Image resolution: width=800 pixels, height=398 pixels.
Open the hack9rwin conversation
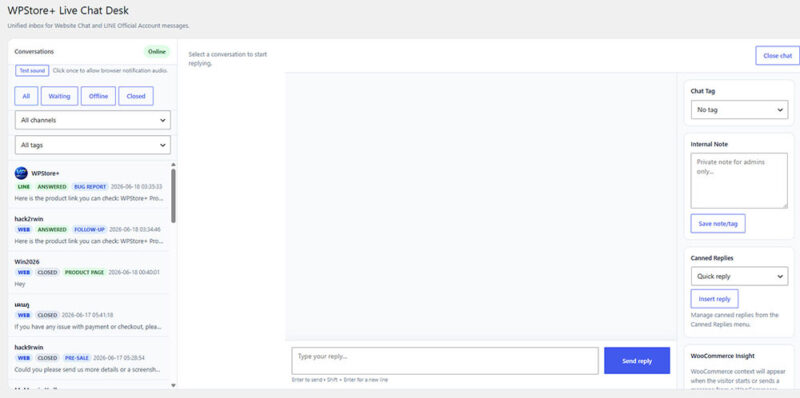[90, 358]
